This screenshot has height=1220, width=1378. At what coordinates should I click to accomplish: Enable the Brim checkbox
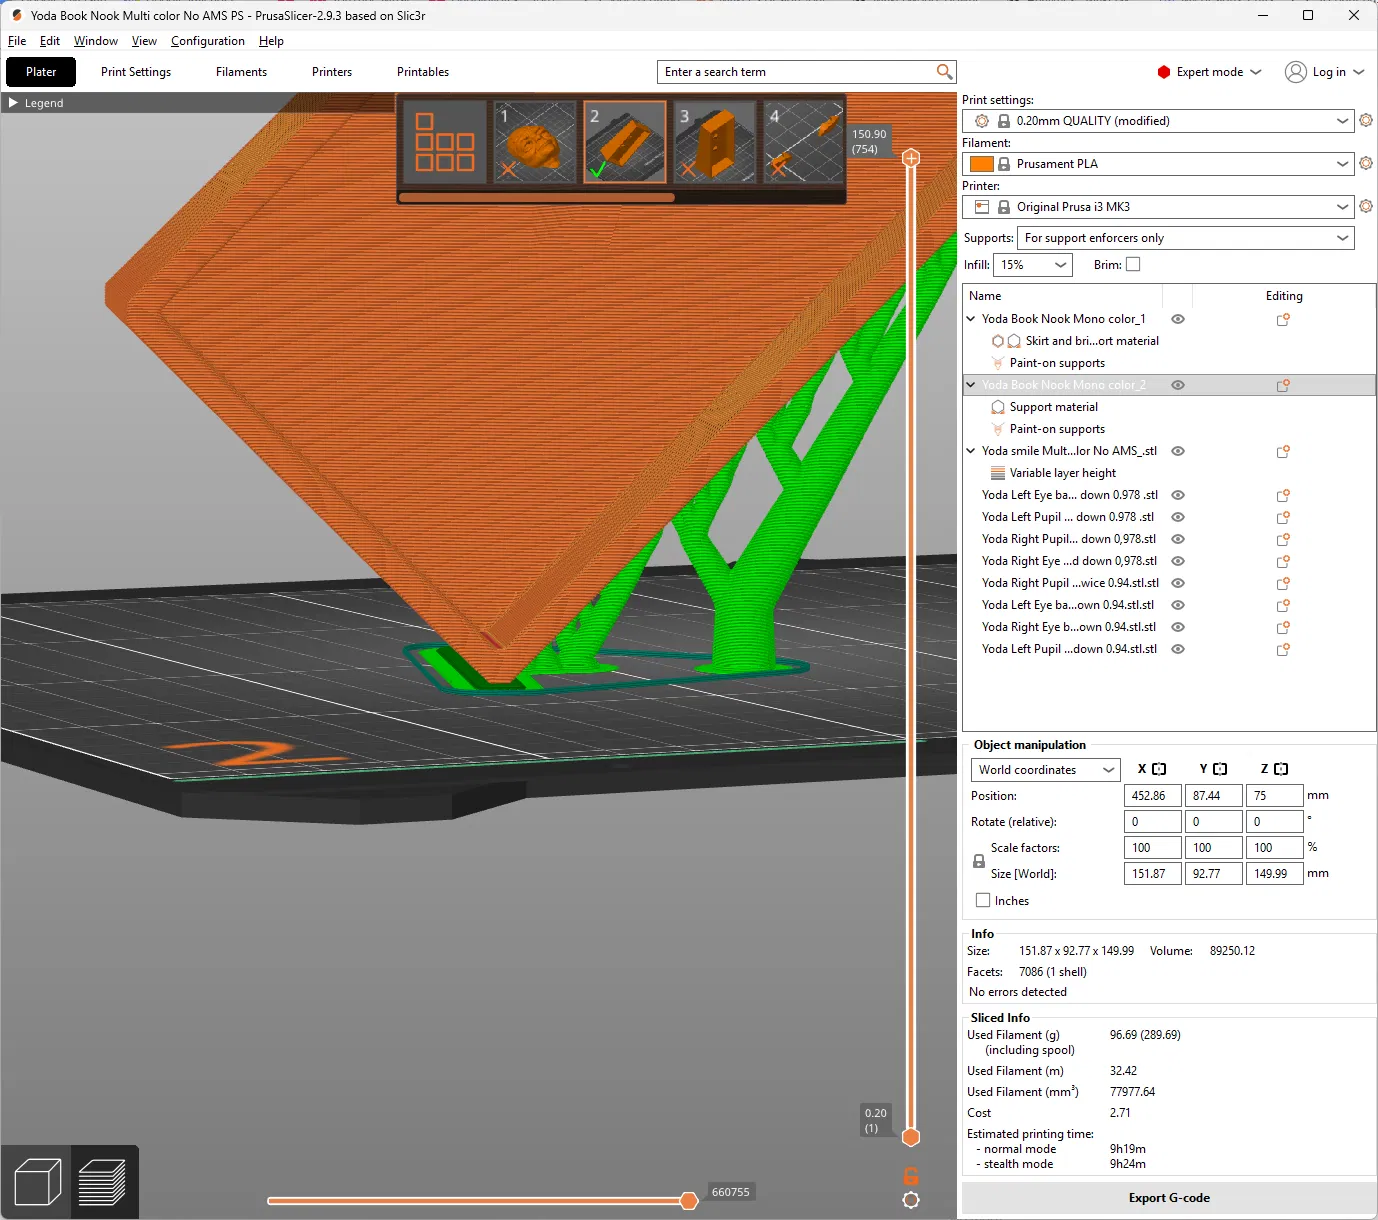(1133, 265)
